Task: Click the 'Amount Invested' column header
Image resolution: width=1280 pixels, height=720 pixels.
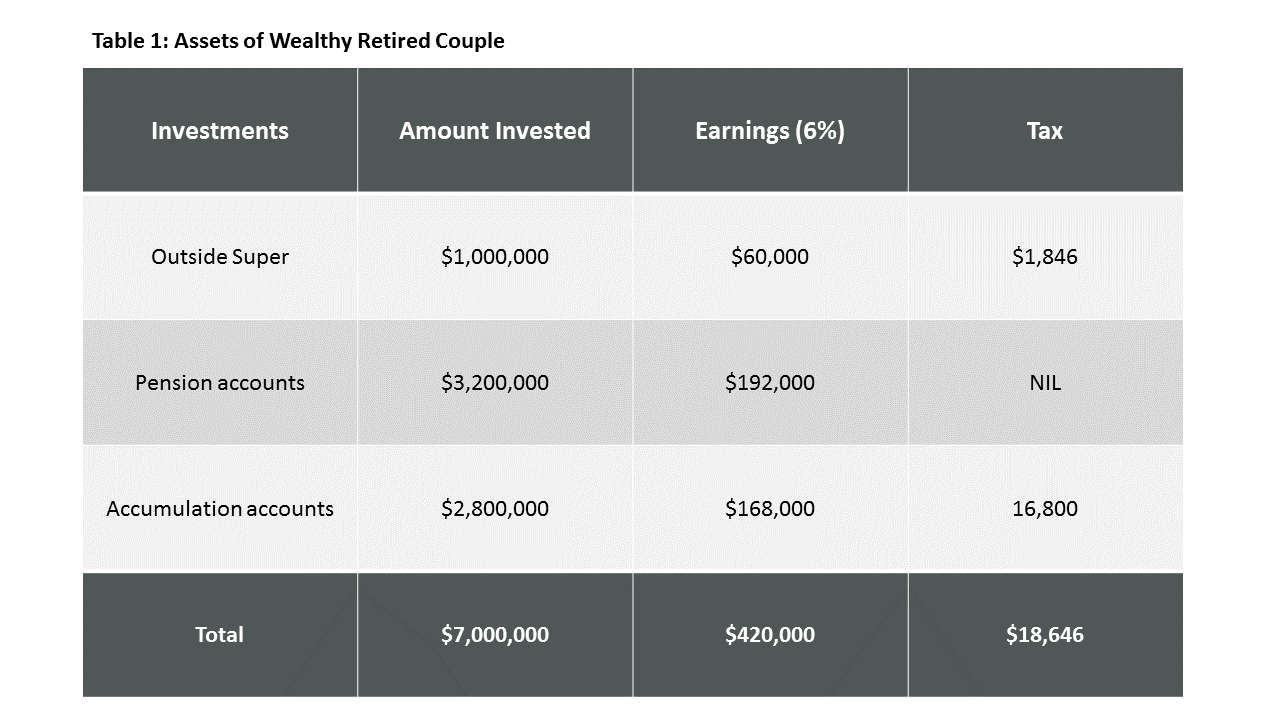Action: (495, 131)
